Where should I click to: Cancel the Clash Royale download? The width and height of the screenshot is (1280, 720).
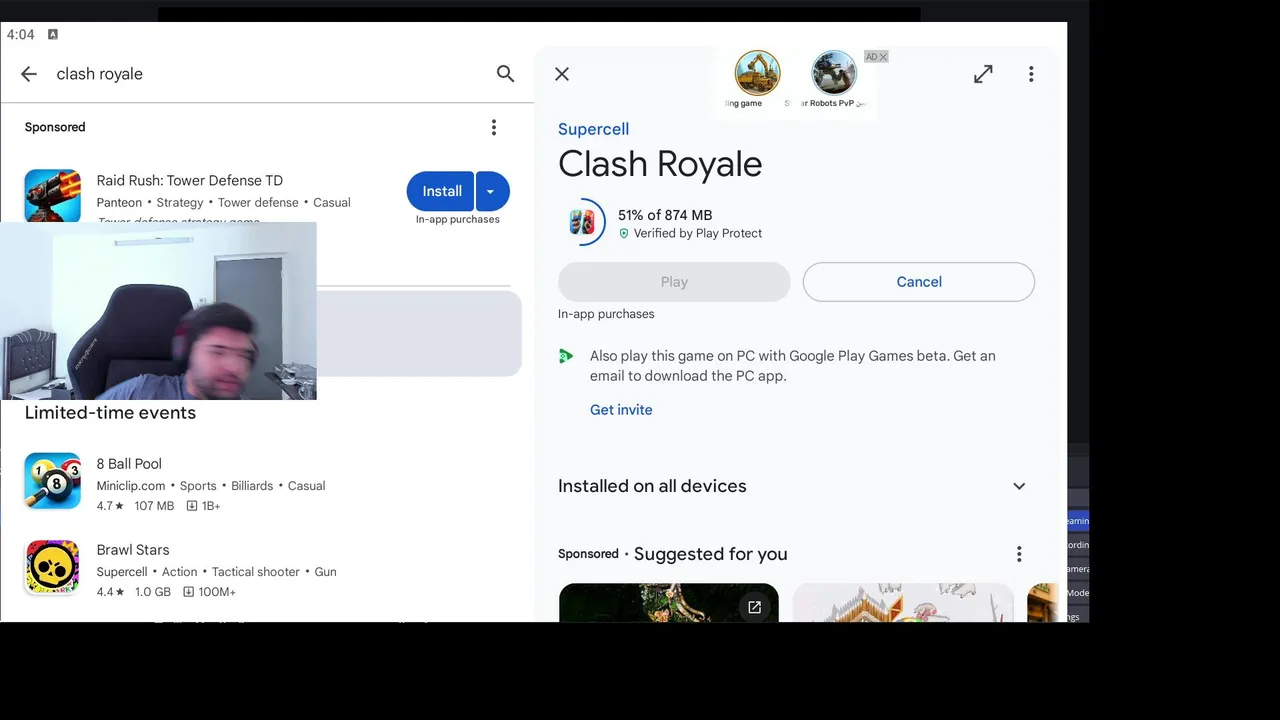click(919, 282)
